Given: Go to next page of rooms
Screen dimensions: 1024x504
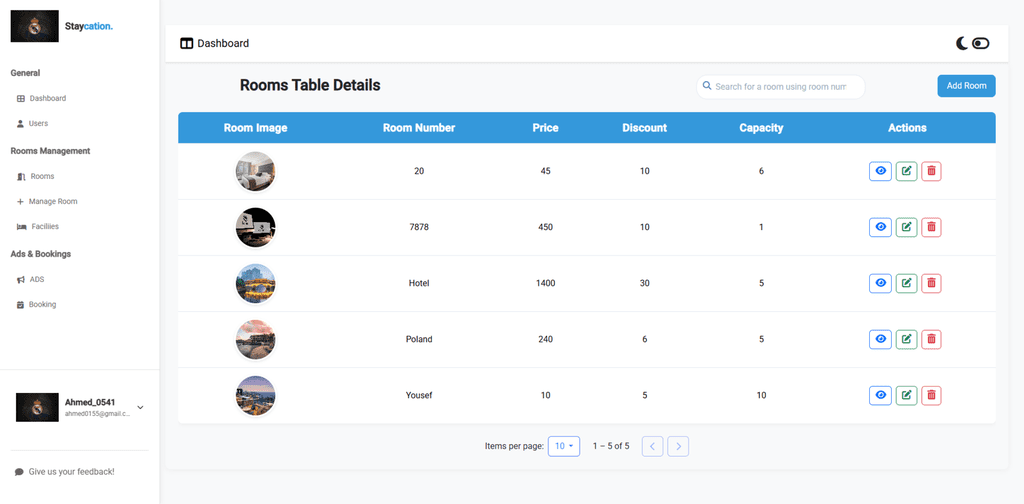Looking at the screenshot, I should 678,446.
